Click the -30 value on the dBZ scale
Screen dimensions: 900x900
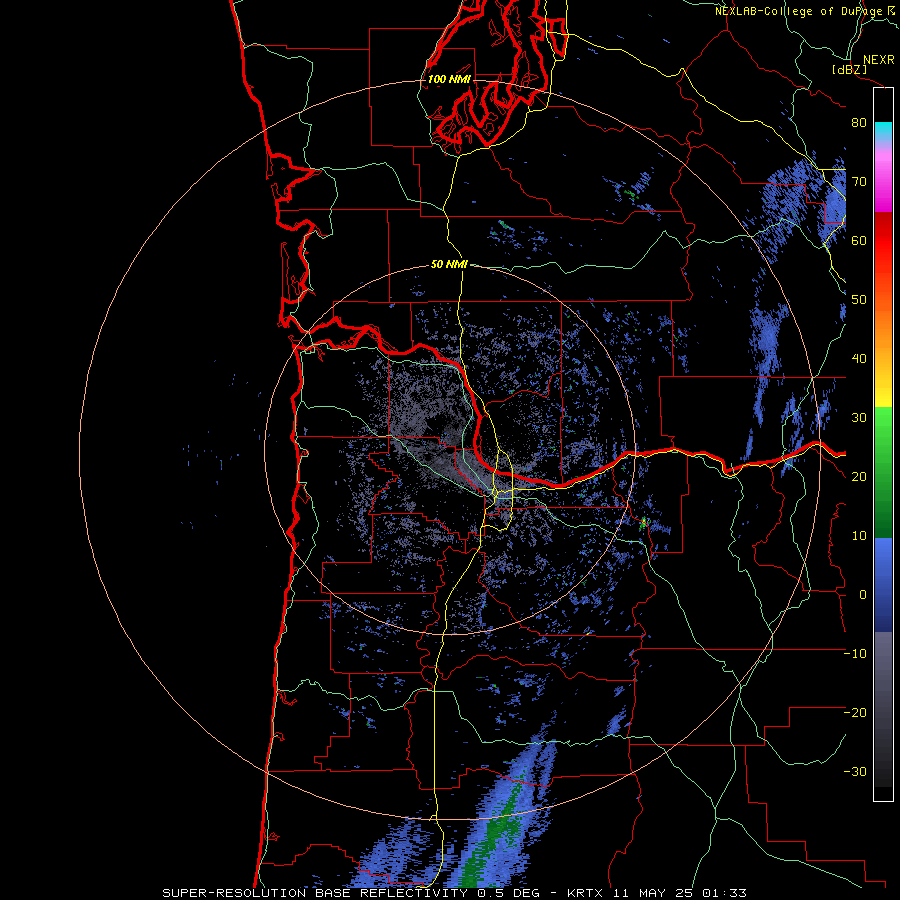pyautogui.click(x=855, y=772)
